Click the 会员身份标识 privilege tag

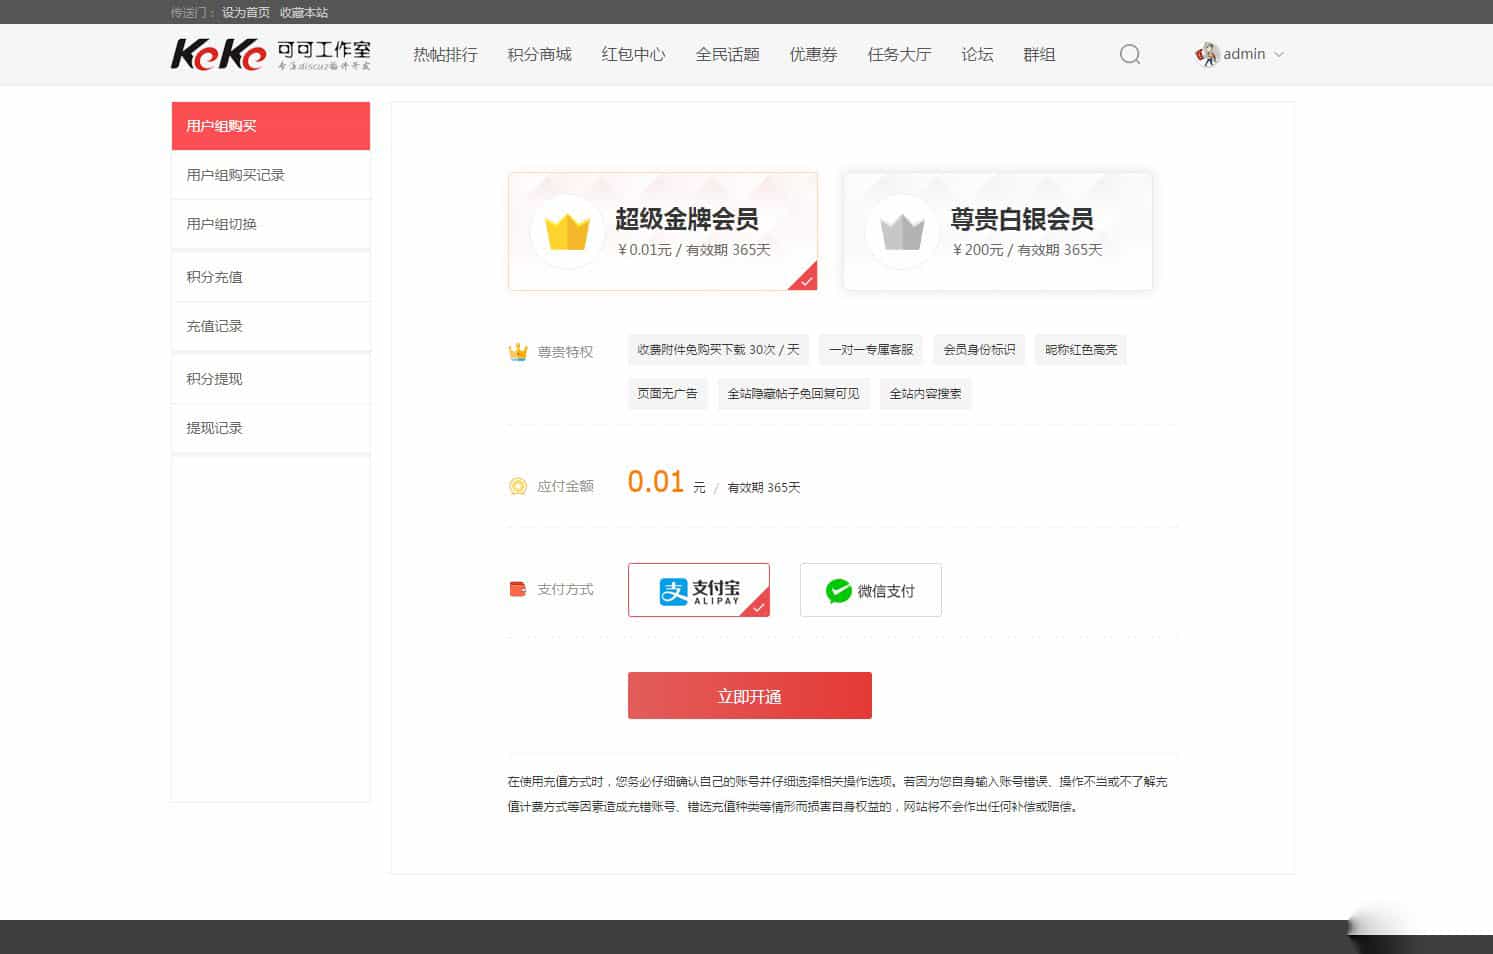979,350
